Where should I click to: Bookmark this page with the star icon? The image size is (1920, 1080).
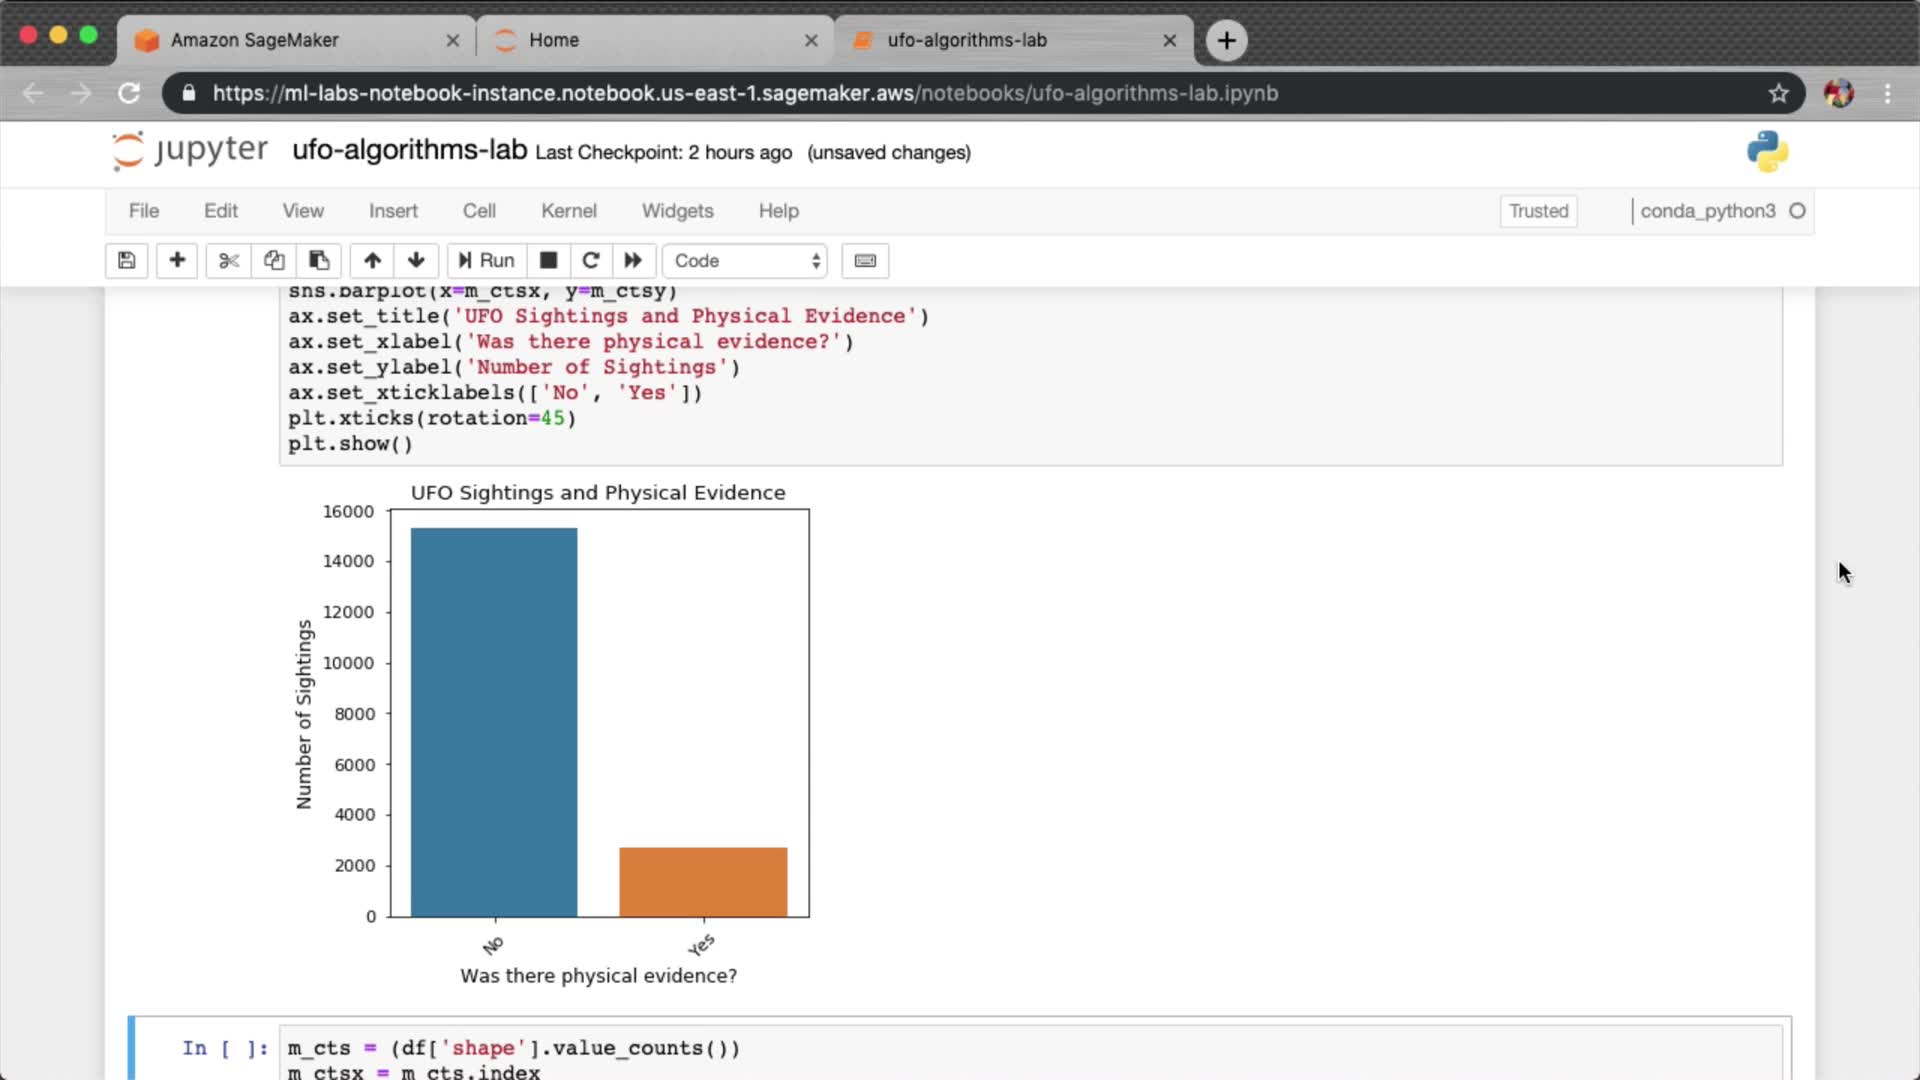(1778, 93)
